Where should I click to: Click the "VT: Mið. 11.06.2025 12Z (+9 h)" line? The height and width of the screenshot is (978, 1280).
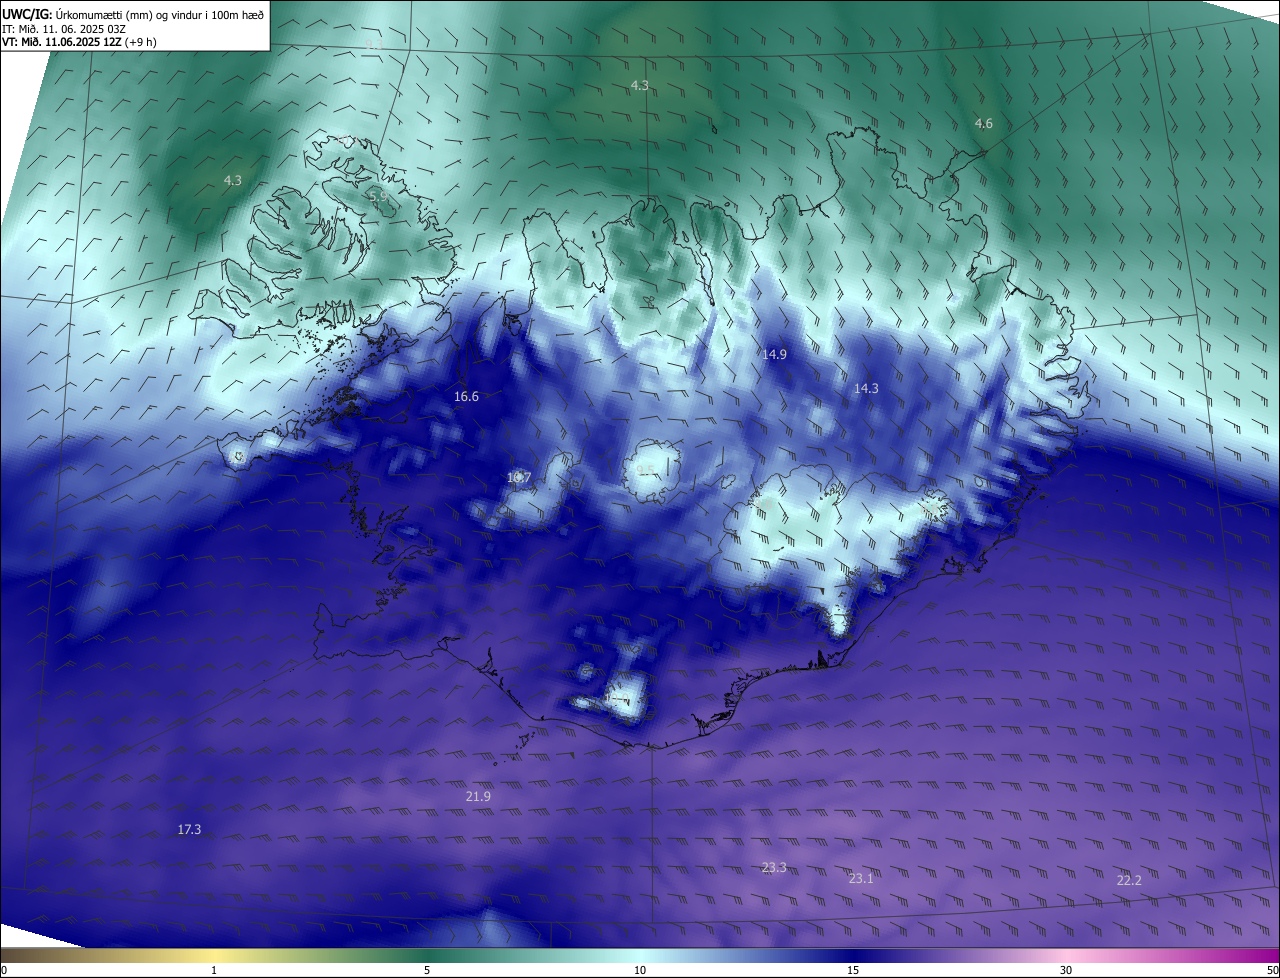(x=79, y=42)
